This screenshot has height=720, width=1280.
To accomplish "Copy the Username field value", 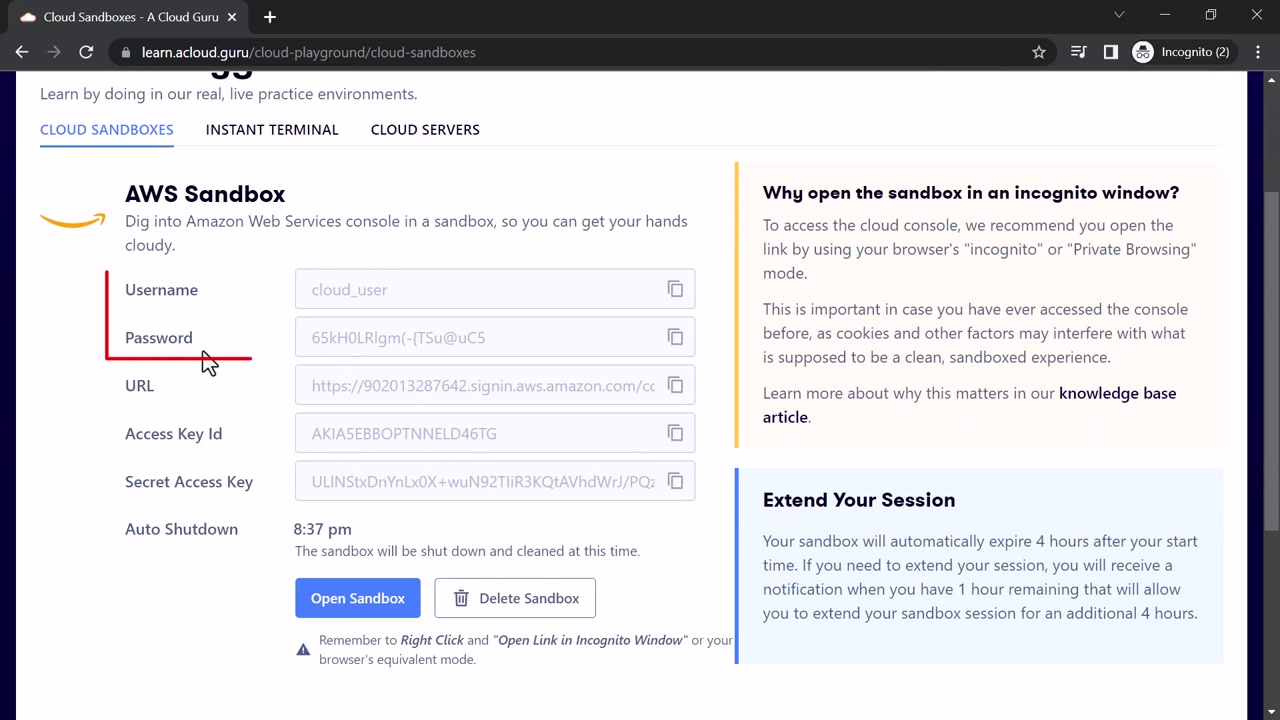I will click(675, 290).
